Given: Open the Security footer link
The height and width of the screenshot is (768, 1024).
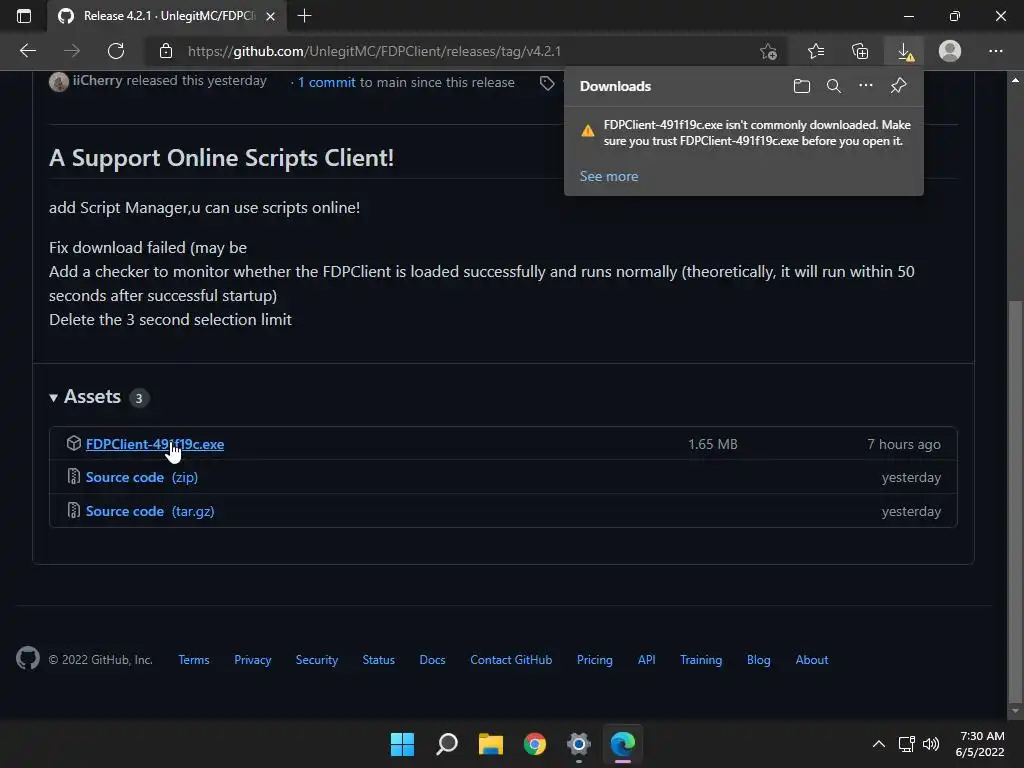Looking at the screenshot, I should (317, 660).
